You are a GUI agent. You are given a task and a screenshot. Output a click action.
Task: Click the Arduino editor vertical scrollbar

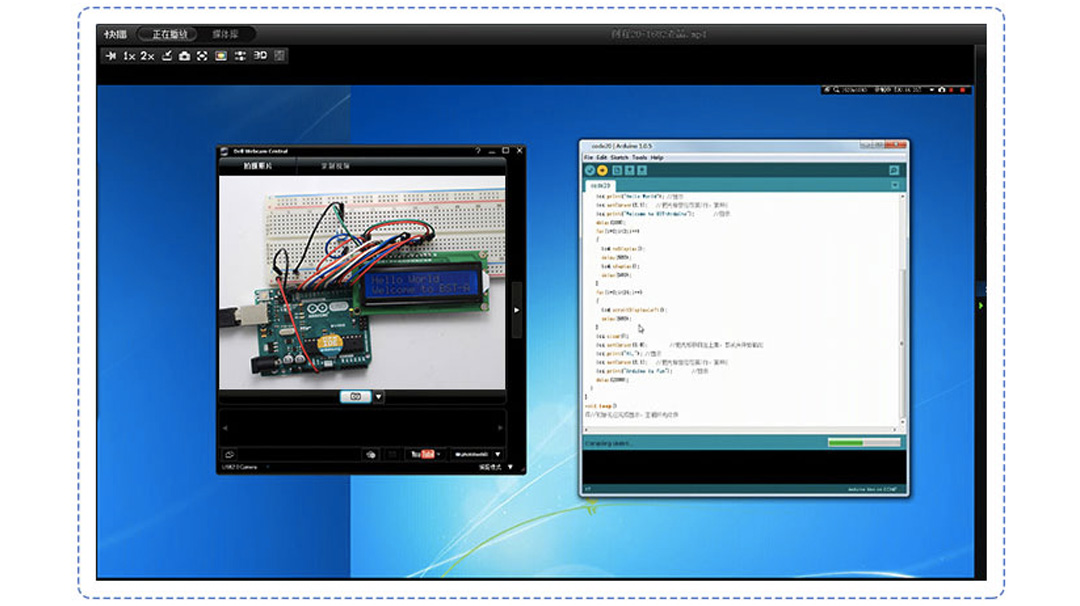point(902,310)
